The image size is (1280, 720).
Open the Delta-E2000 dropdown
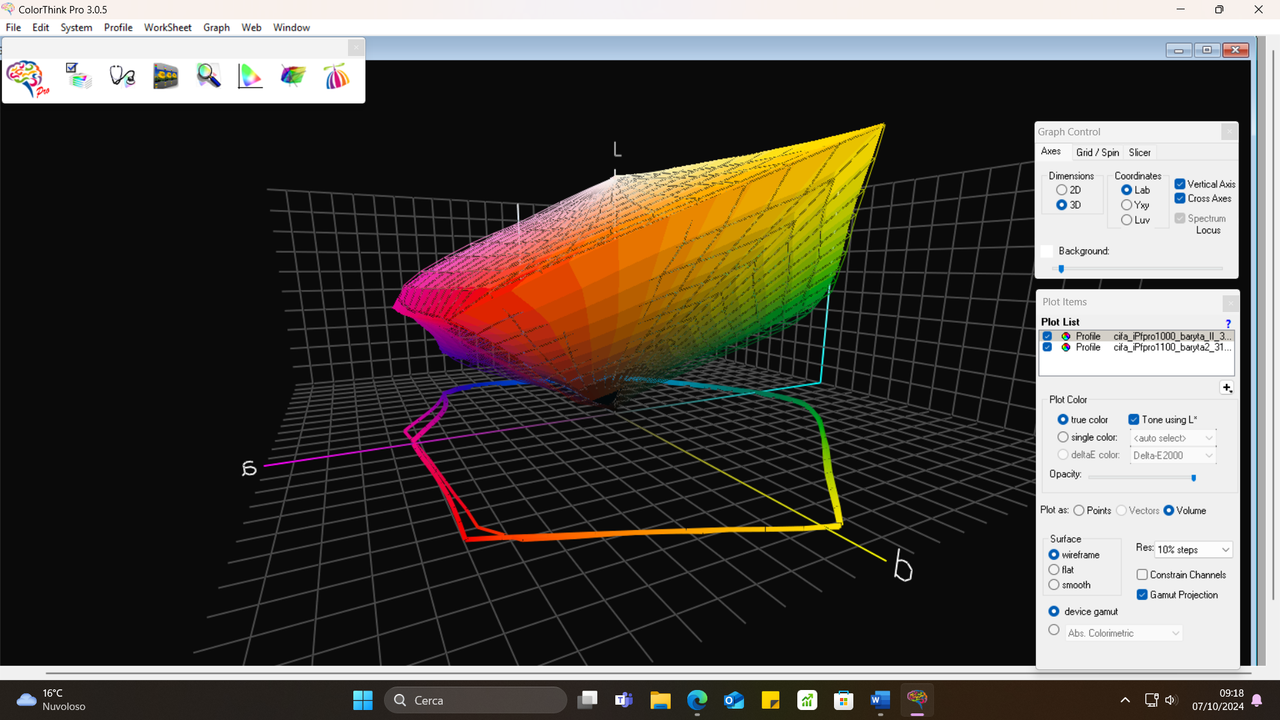(x=1172, y=455)
